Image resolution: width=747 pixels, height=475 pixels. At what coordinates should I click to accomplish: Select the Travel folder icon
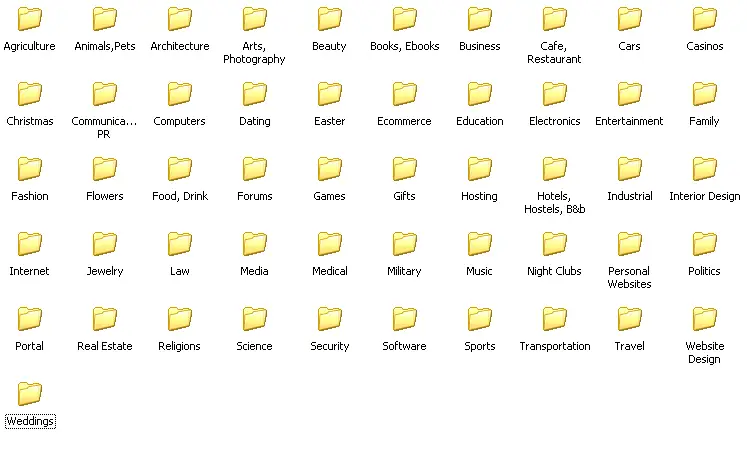point(630,319)
